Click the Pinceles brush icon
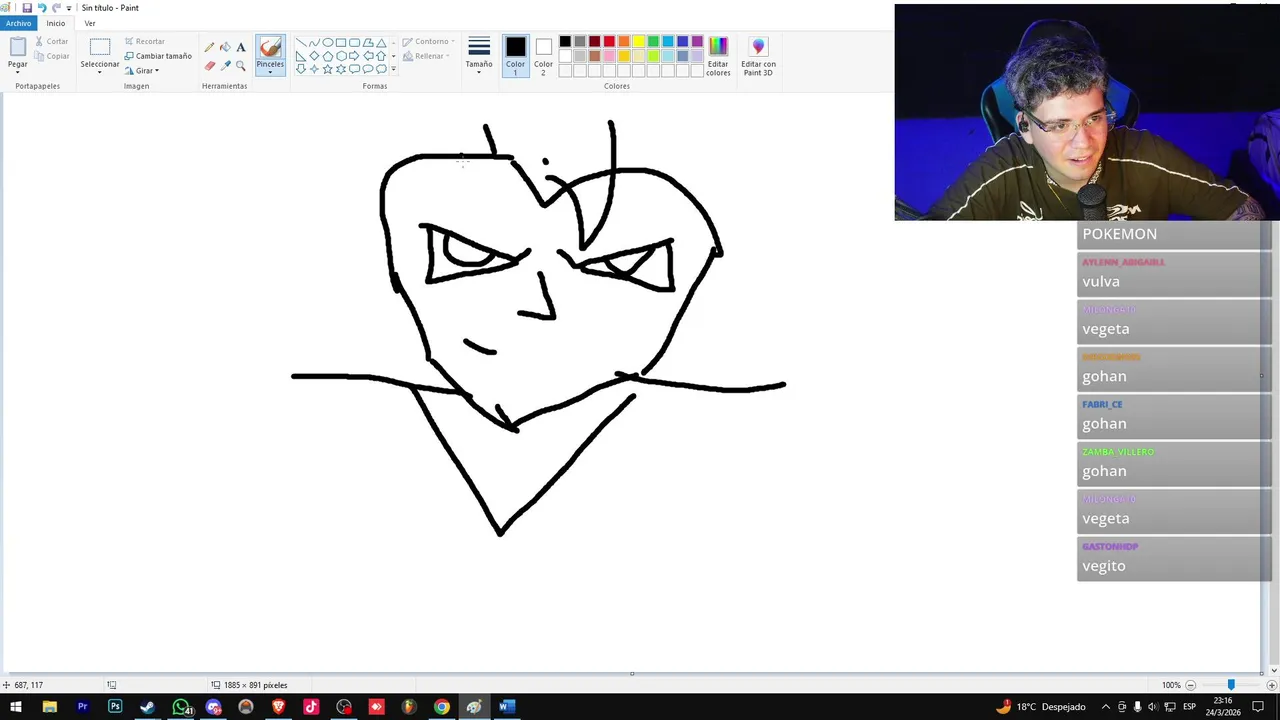Screen dimensions: 1280x720 [x=270, y=47]
